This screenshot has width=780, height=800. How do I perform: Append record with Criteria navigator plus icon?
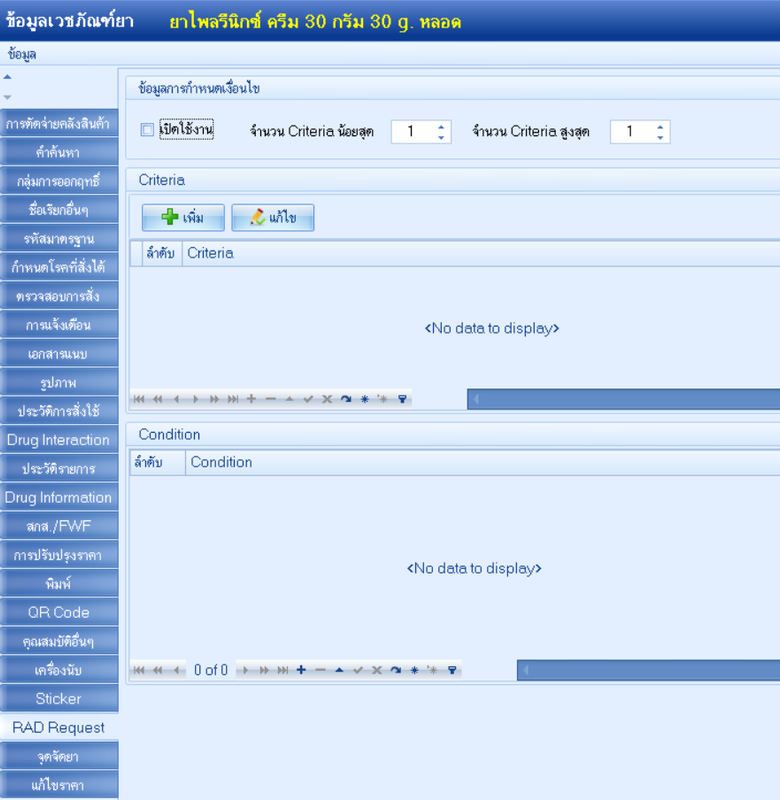[251, 399]
